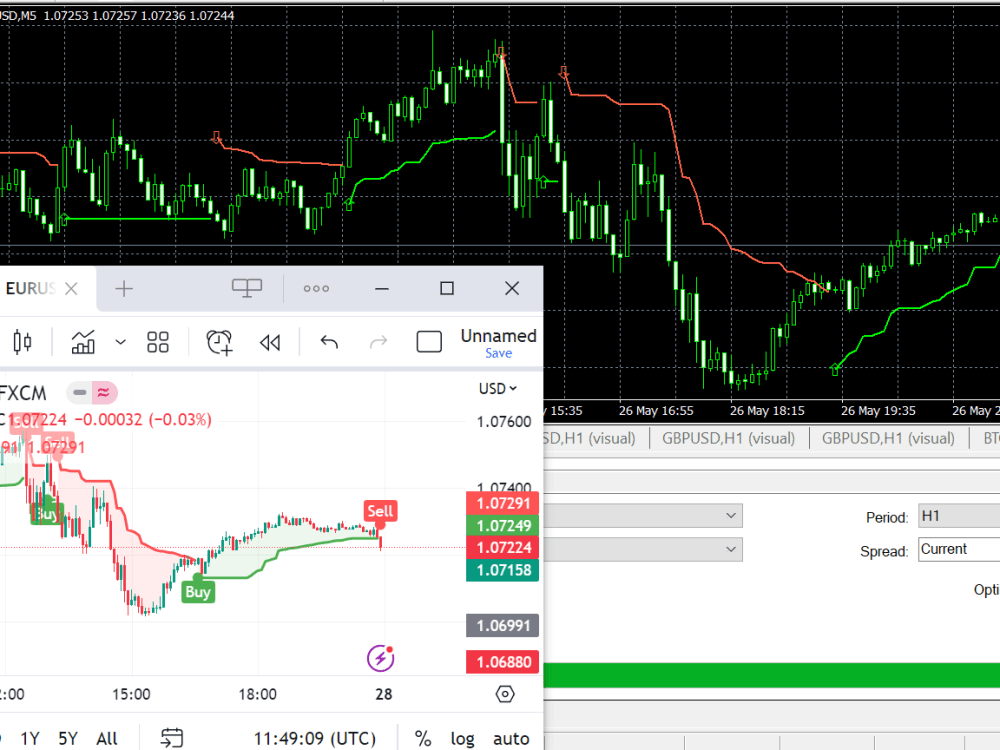Select the candlestick chart style icon

coord(21,342)
